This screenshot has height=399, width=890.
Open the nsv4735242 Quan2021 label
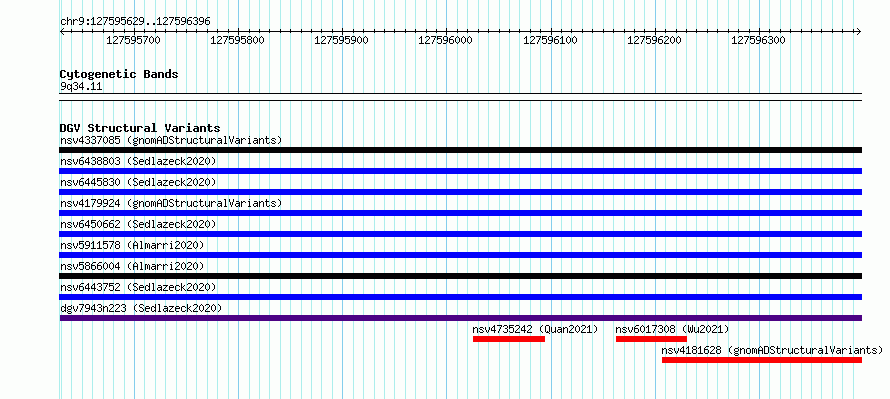(x=535, y=329)
